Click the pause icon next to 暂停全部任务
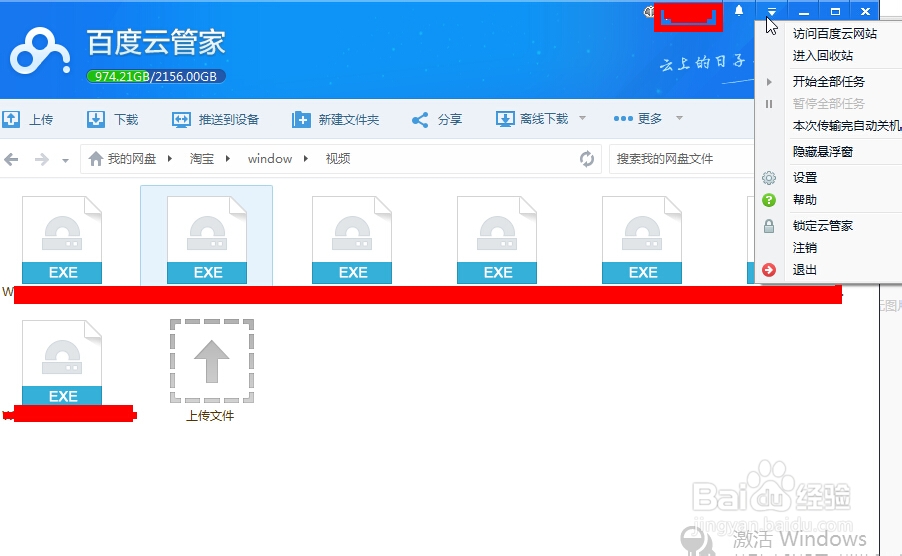The height and width of the screenshot is (556, 902). coord(769,104)
